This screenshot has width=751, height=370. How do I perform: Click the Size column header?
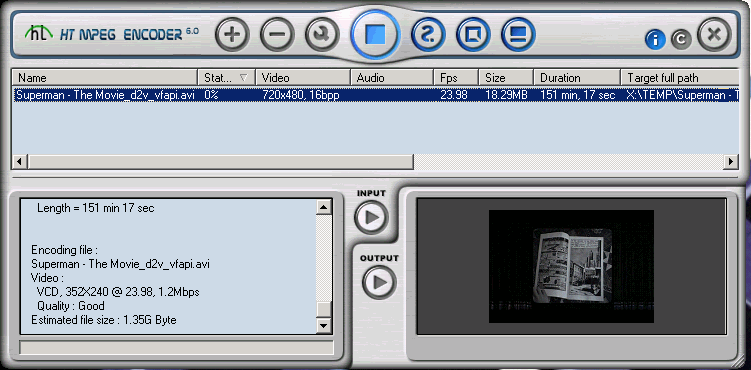tap(506, 78)
